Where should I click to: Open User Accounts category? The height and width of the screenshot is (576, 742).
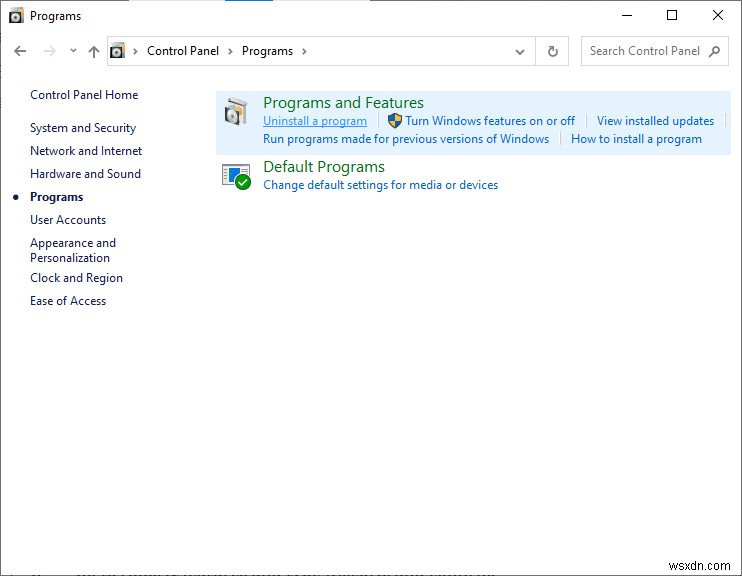68,220
